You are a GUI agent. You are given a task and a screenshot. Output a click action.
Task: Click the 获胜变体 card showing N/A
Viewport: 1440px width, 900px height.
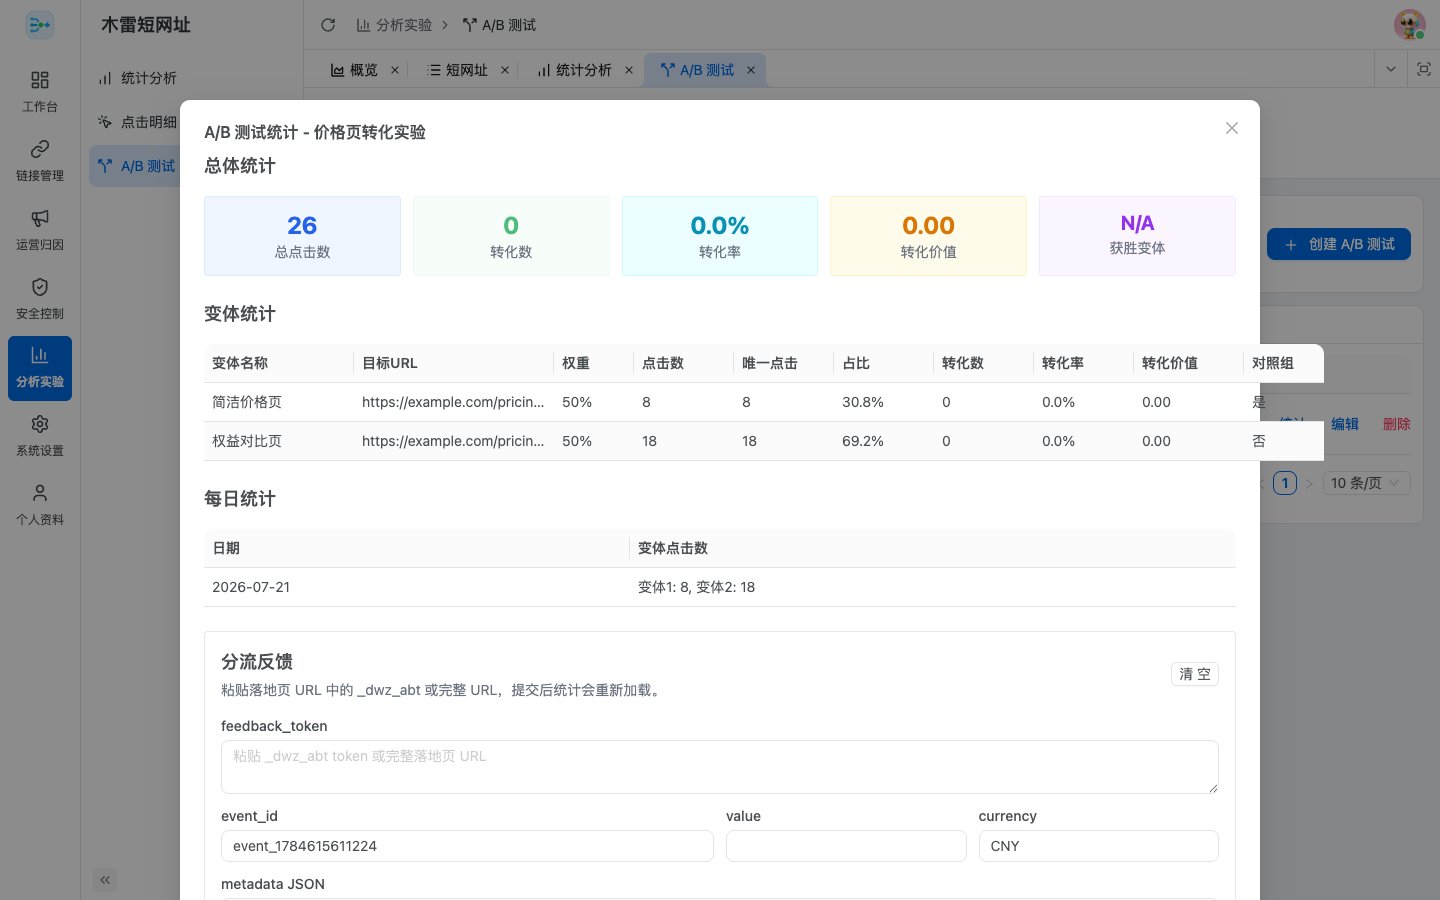click(1137, 236)
